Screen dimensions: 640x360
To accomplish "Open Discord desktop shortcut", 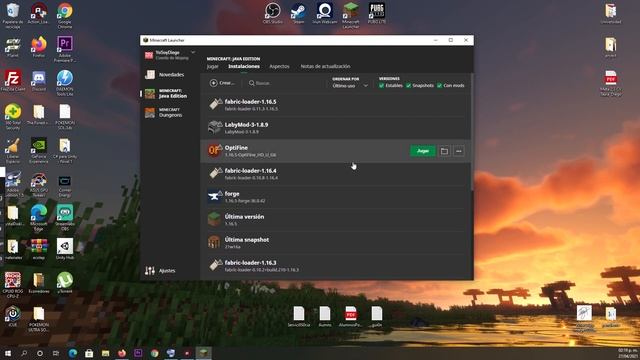I will (39, 80).
